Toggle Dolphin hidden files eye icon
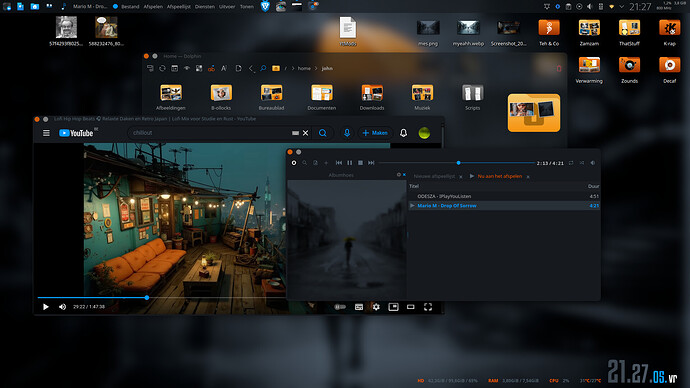 pyautogui.click(x=187, y=68)
